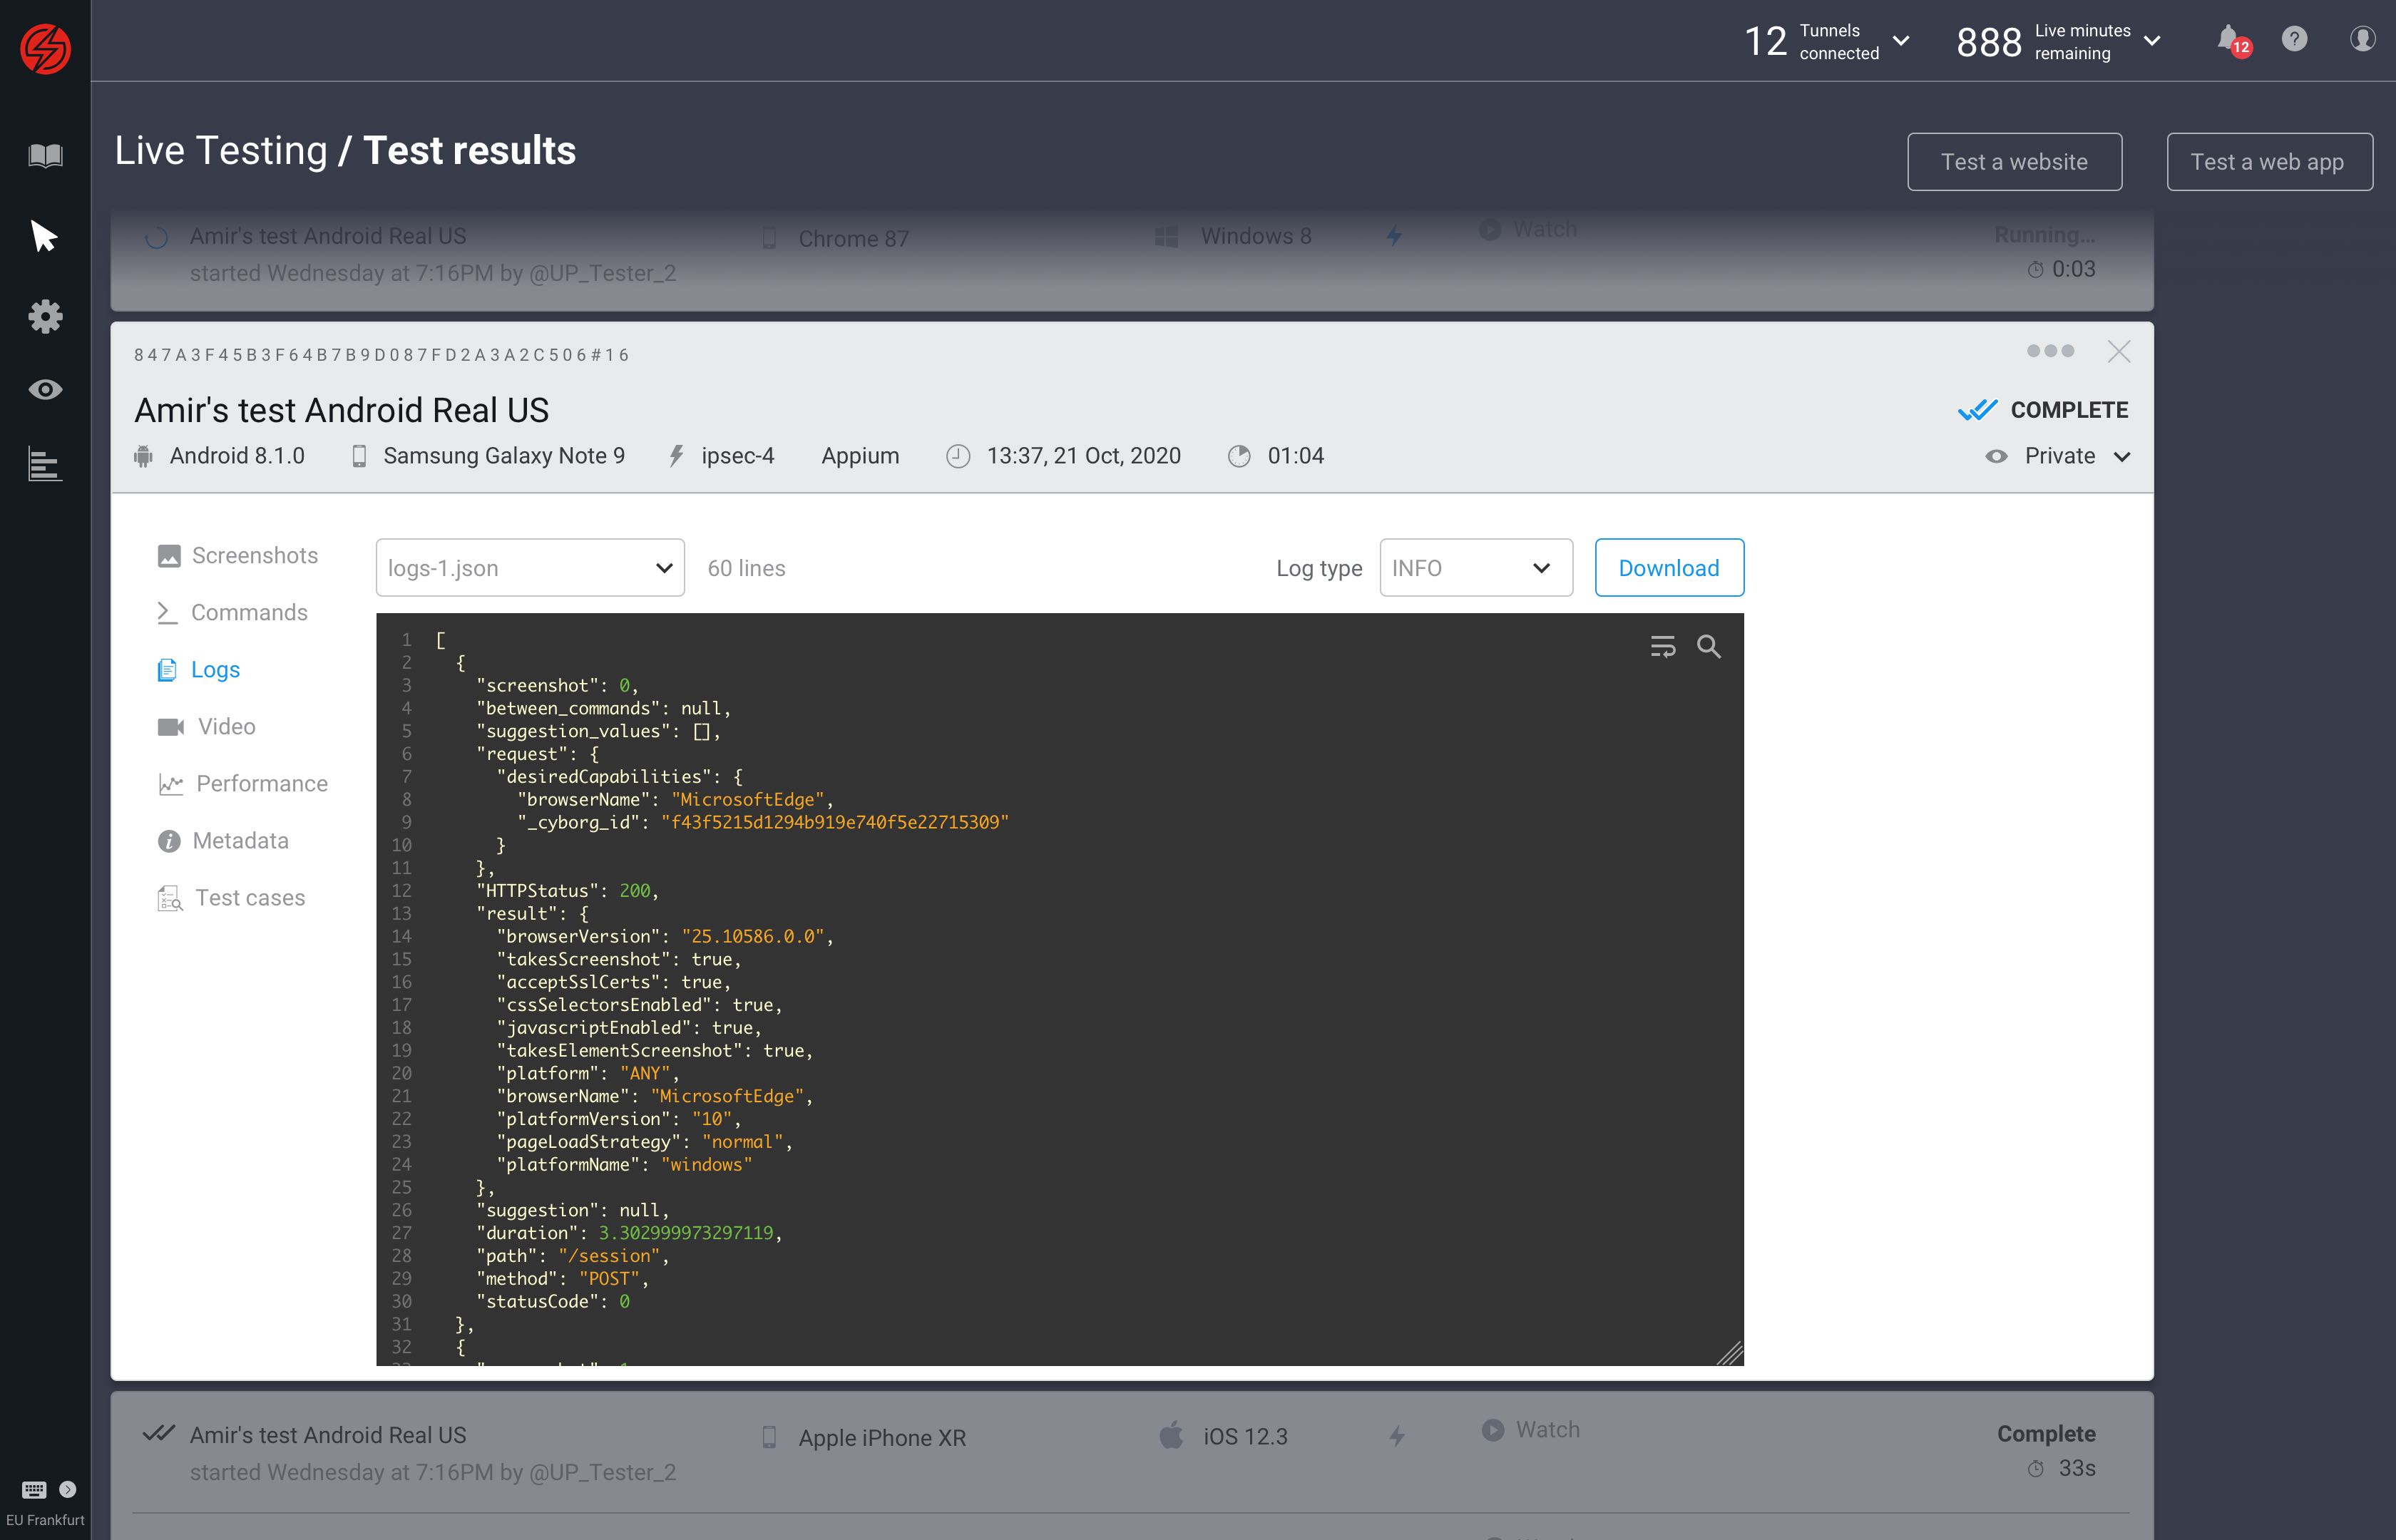Viewport: 2396px width, 1540px height.
Task: Click the COMPLETE status double checkmark
Action: pyautogui.click(x=1977, y=410)
